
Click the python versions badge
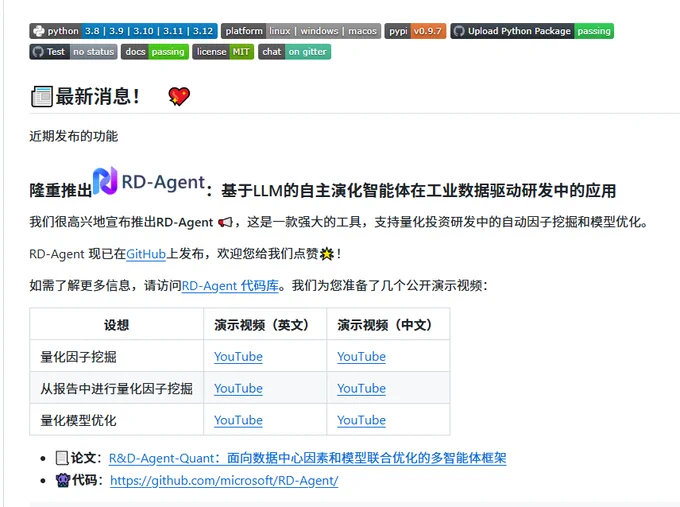[x=124, y=31]
